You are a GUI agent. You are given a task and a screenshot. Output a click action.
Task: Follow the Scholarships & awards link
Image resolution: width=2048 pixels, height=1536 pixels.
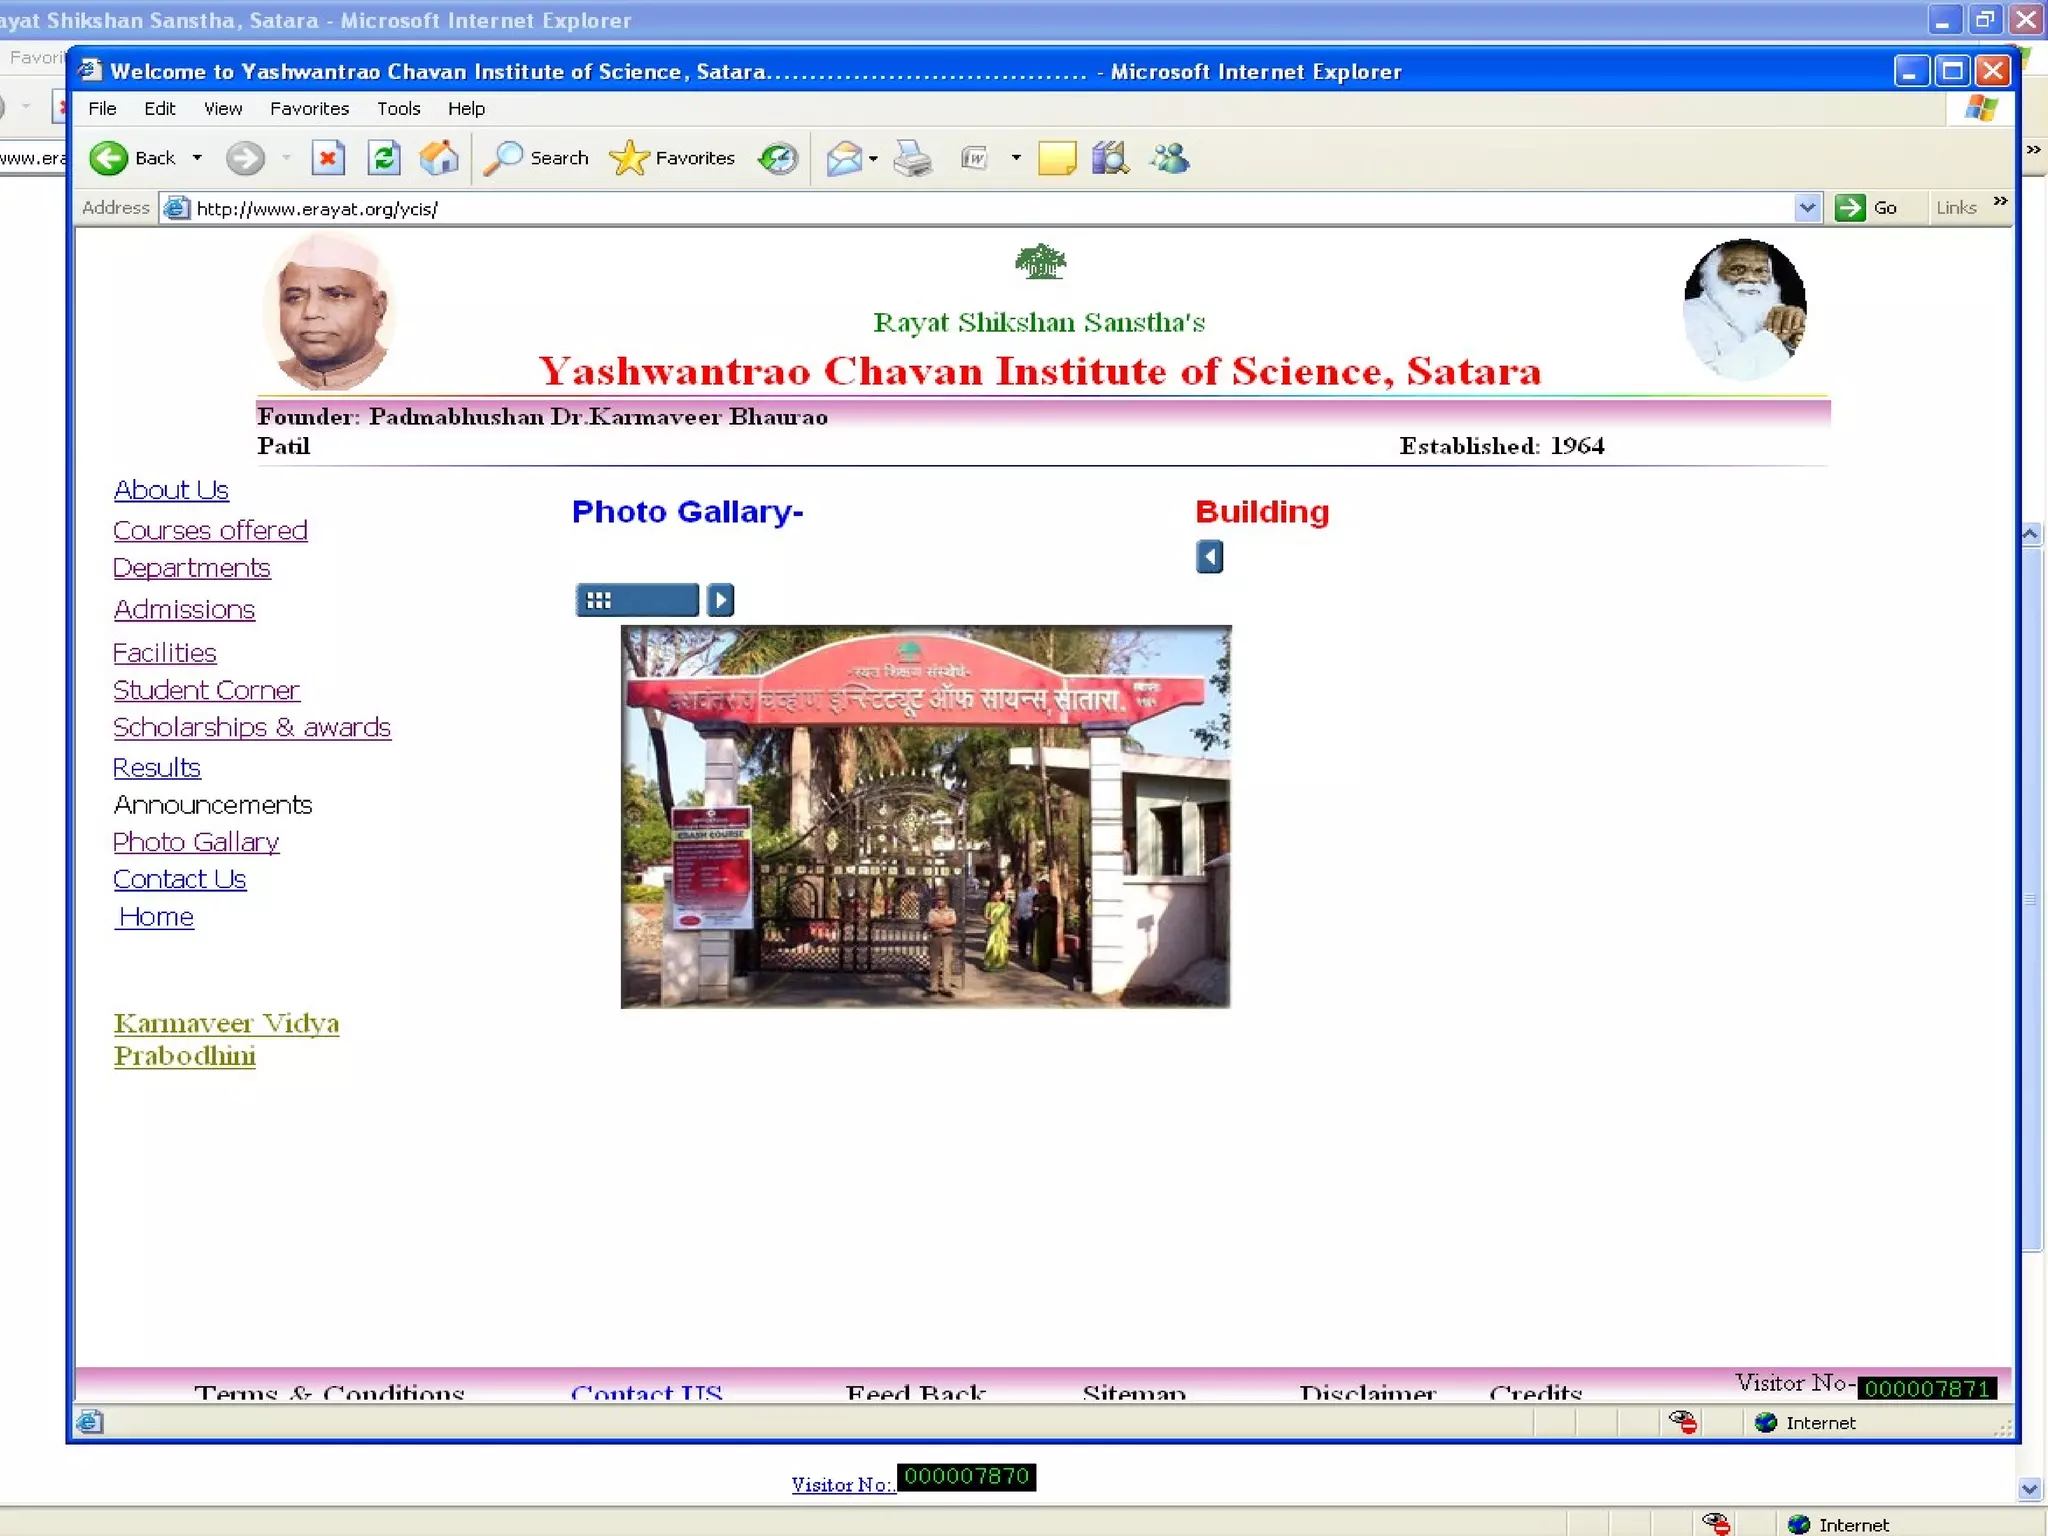pos(251,727)
